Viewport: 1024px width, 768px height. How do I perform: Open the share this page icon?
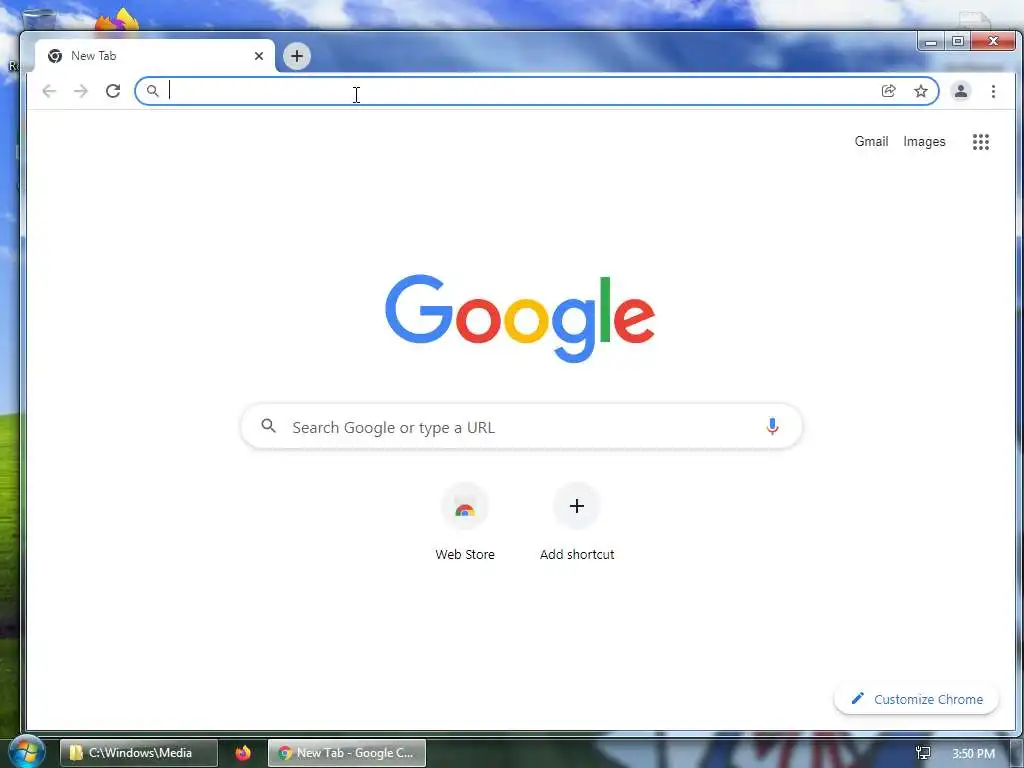point(888,91)
